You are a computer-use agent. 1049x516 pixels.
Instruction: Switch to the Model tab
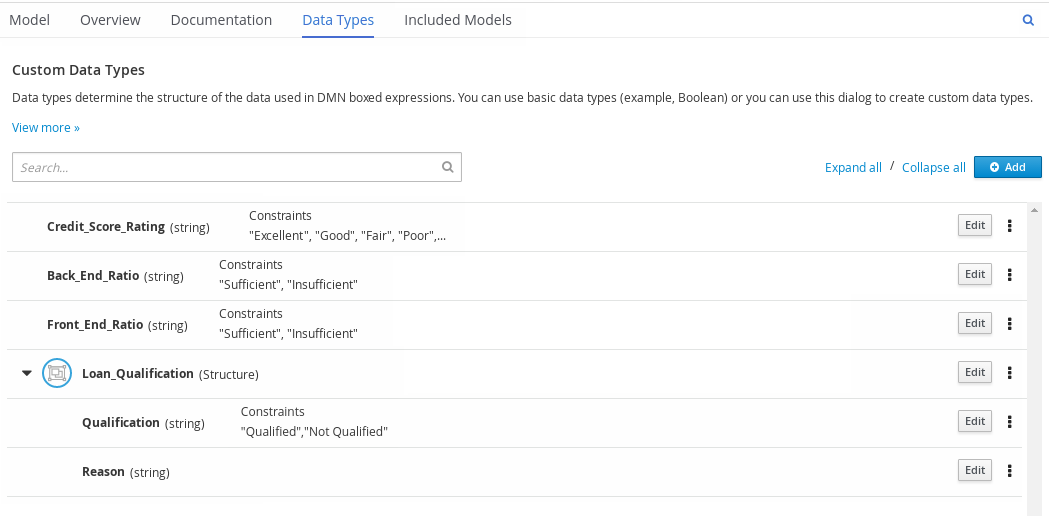(29, 20)
